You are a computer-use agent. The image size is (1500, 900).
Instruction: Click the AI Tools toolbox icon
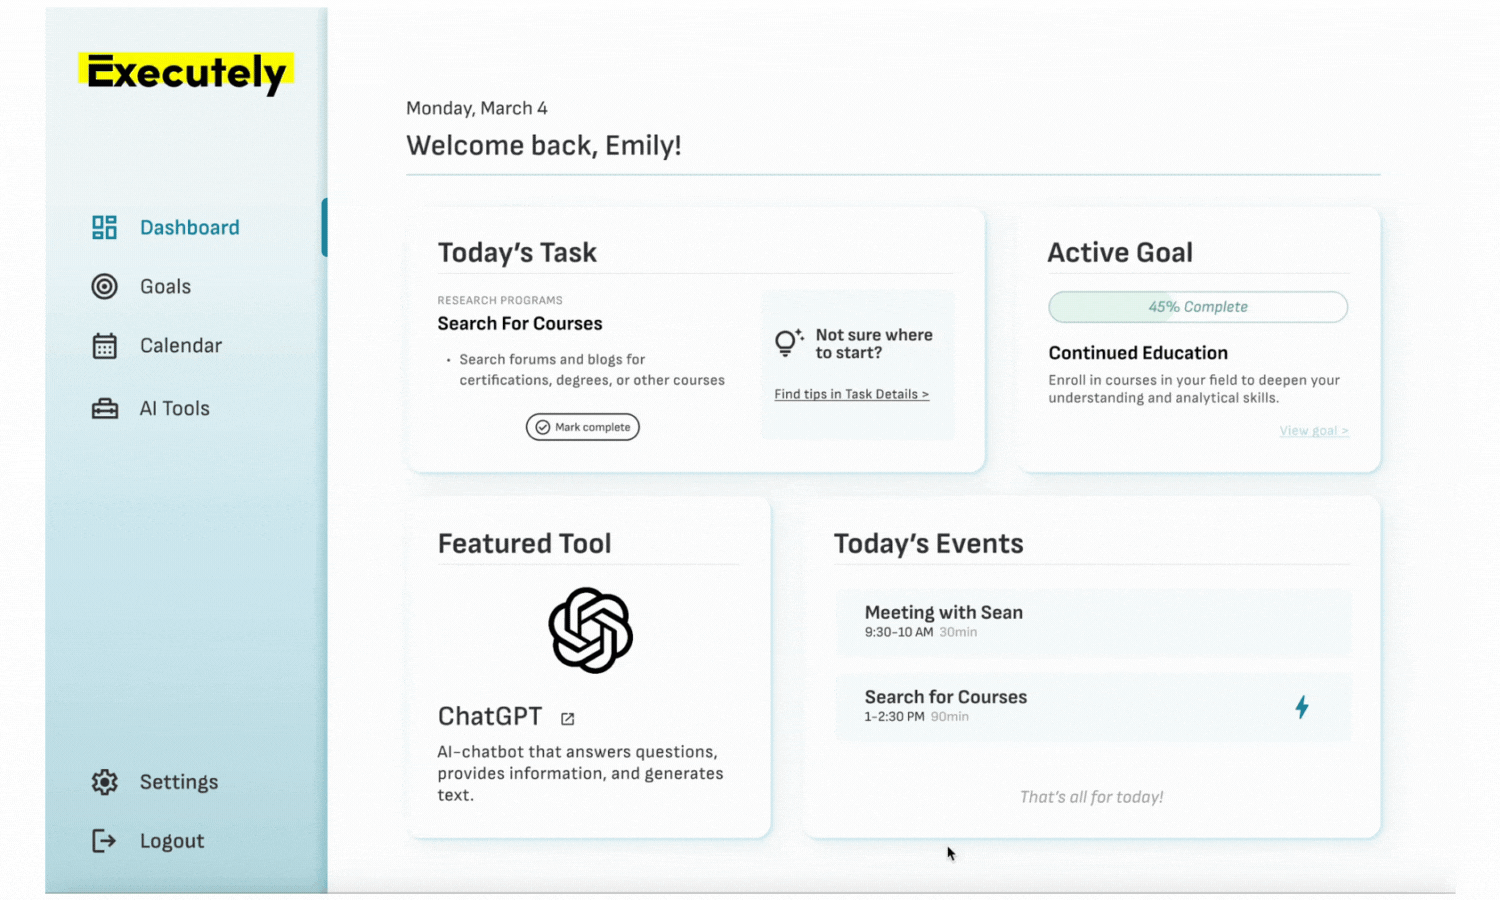point(104,409)
